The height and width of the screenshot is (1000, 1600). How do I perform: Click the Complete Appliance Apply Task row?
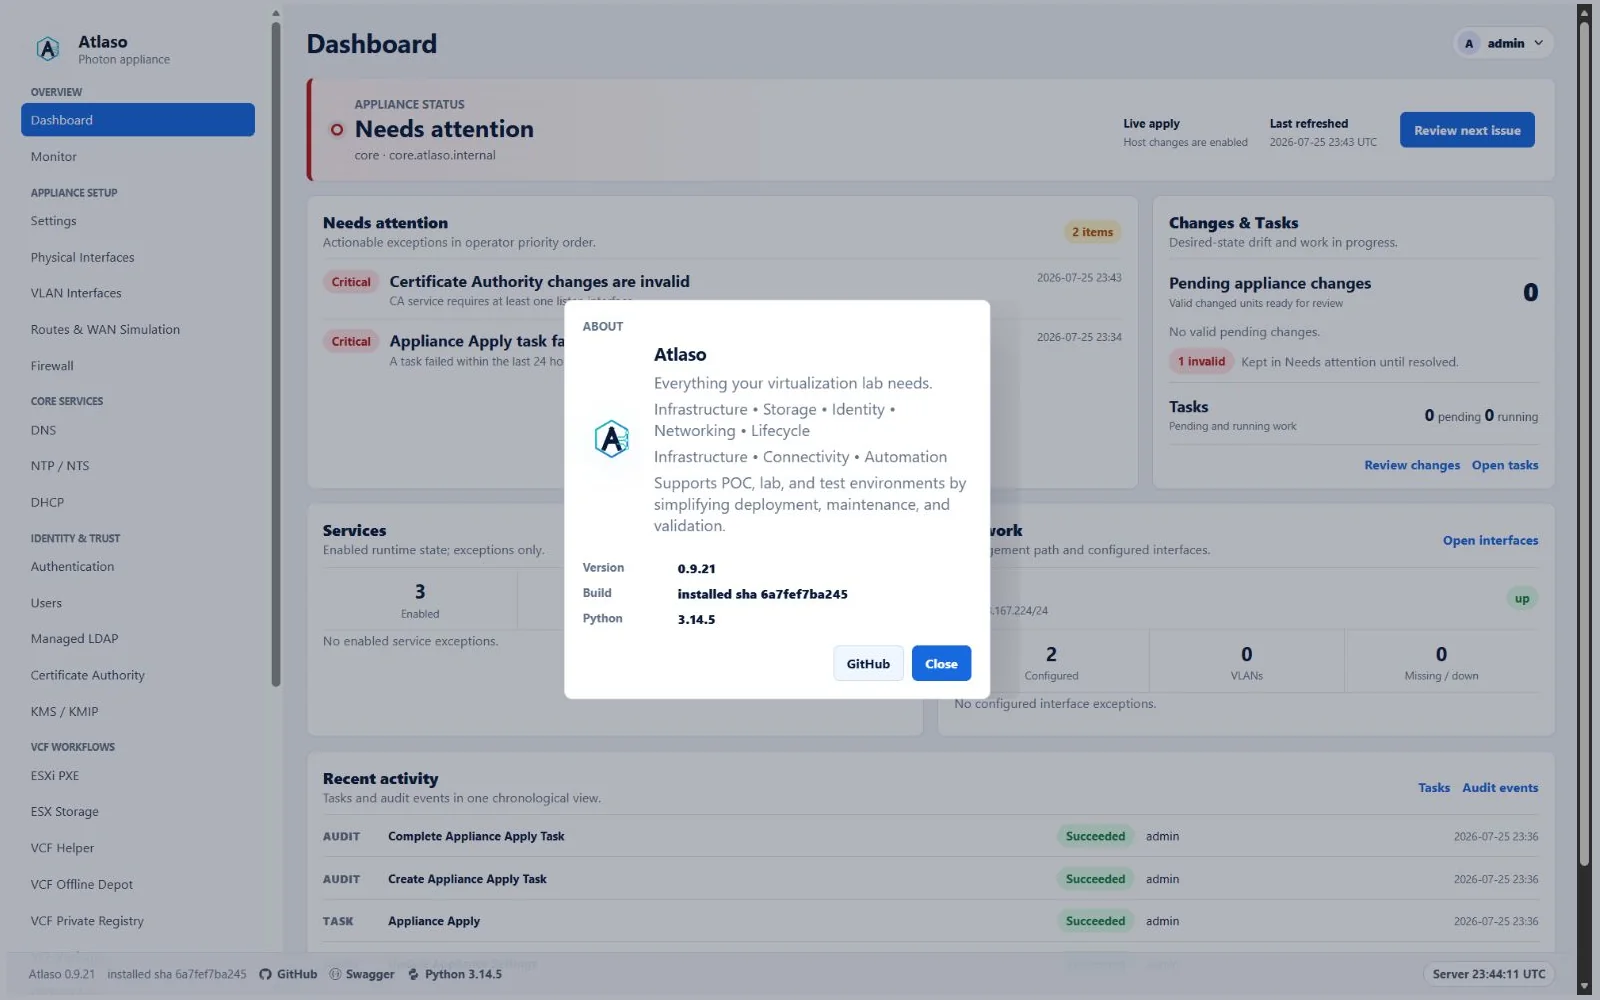pyautogui.click(x=930, y=836)
